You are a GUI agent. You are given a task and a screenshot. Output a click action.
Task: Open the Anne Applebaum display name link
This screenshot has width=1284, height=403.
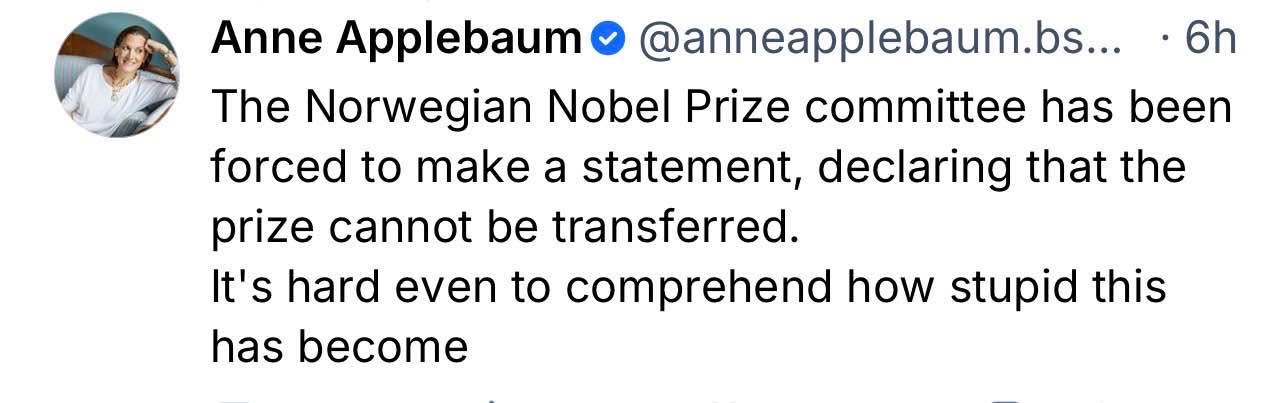(396, 40)
